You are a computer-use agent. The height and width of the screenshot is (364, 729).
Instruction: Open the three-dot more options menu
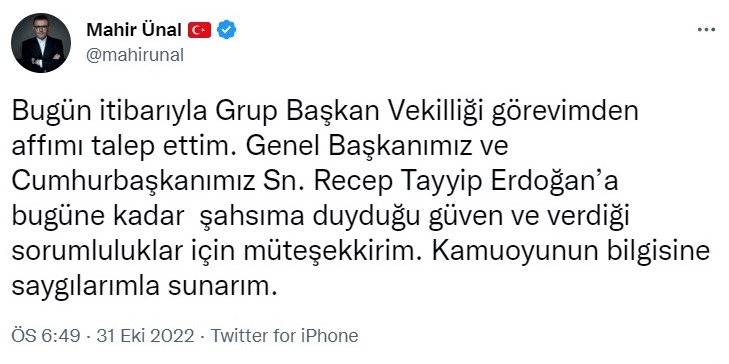(706, 30)
